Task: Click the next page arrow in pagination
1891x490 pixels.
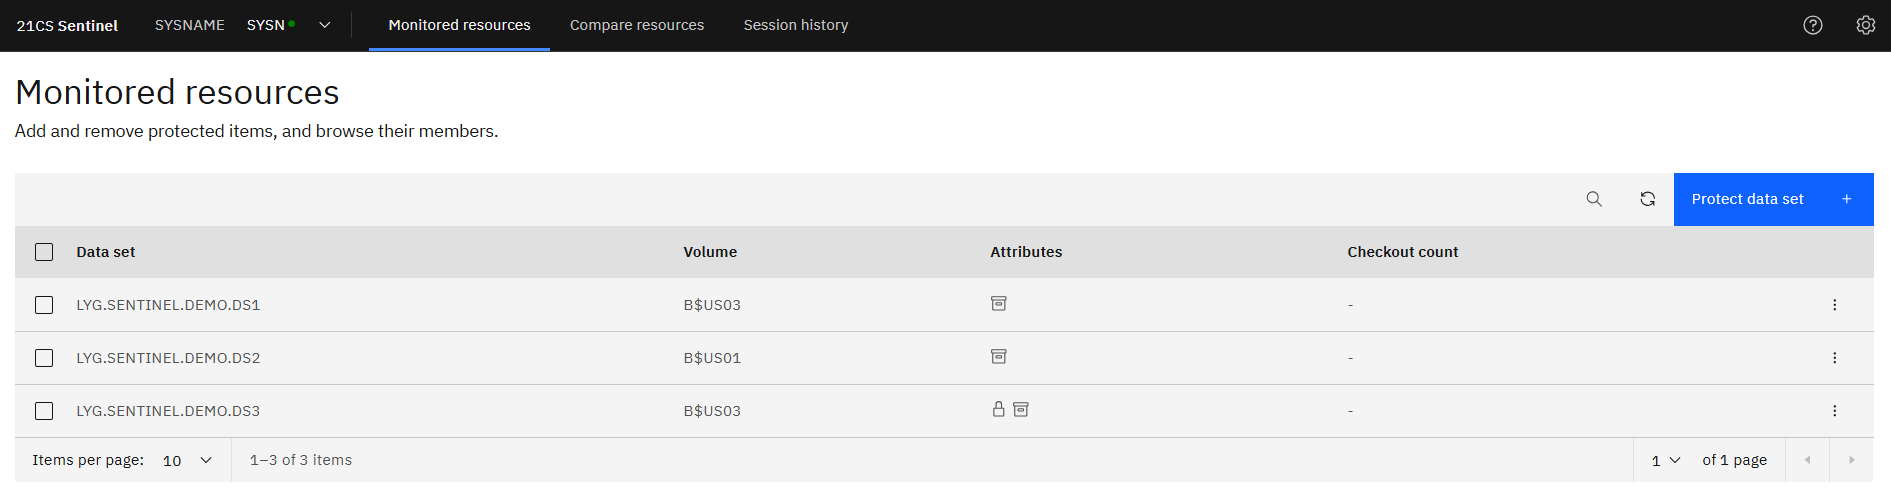Action: point(1851,460)
